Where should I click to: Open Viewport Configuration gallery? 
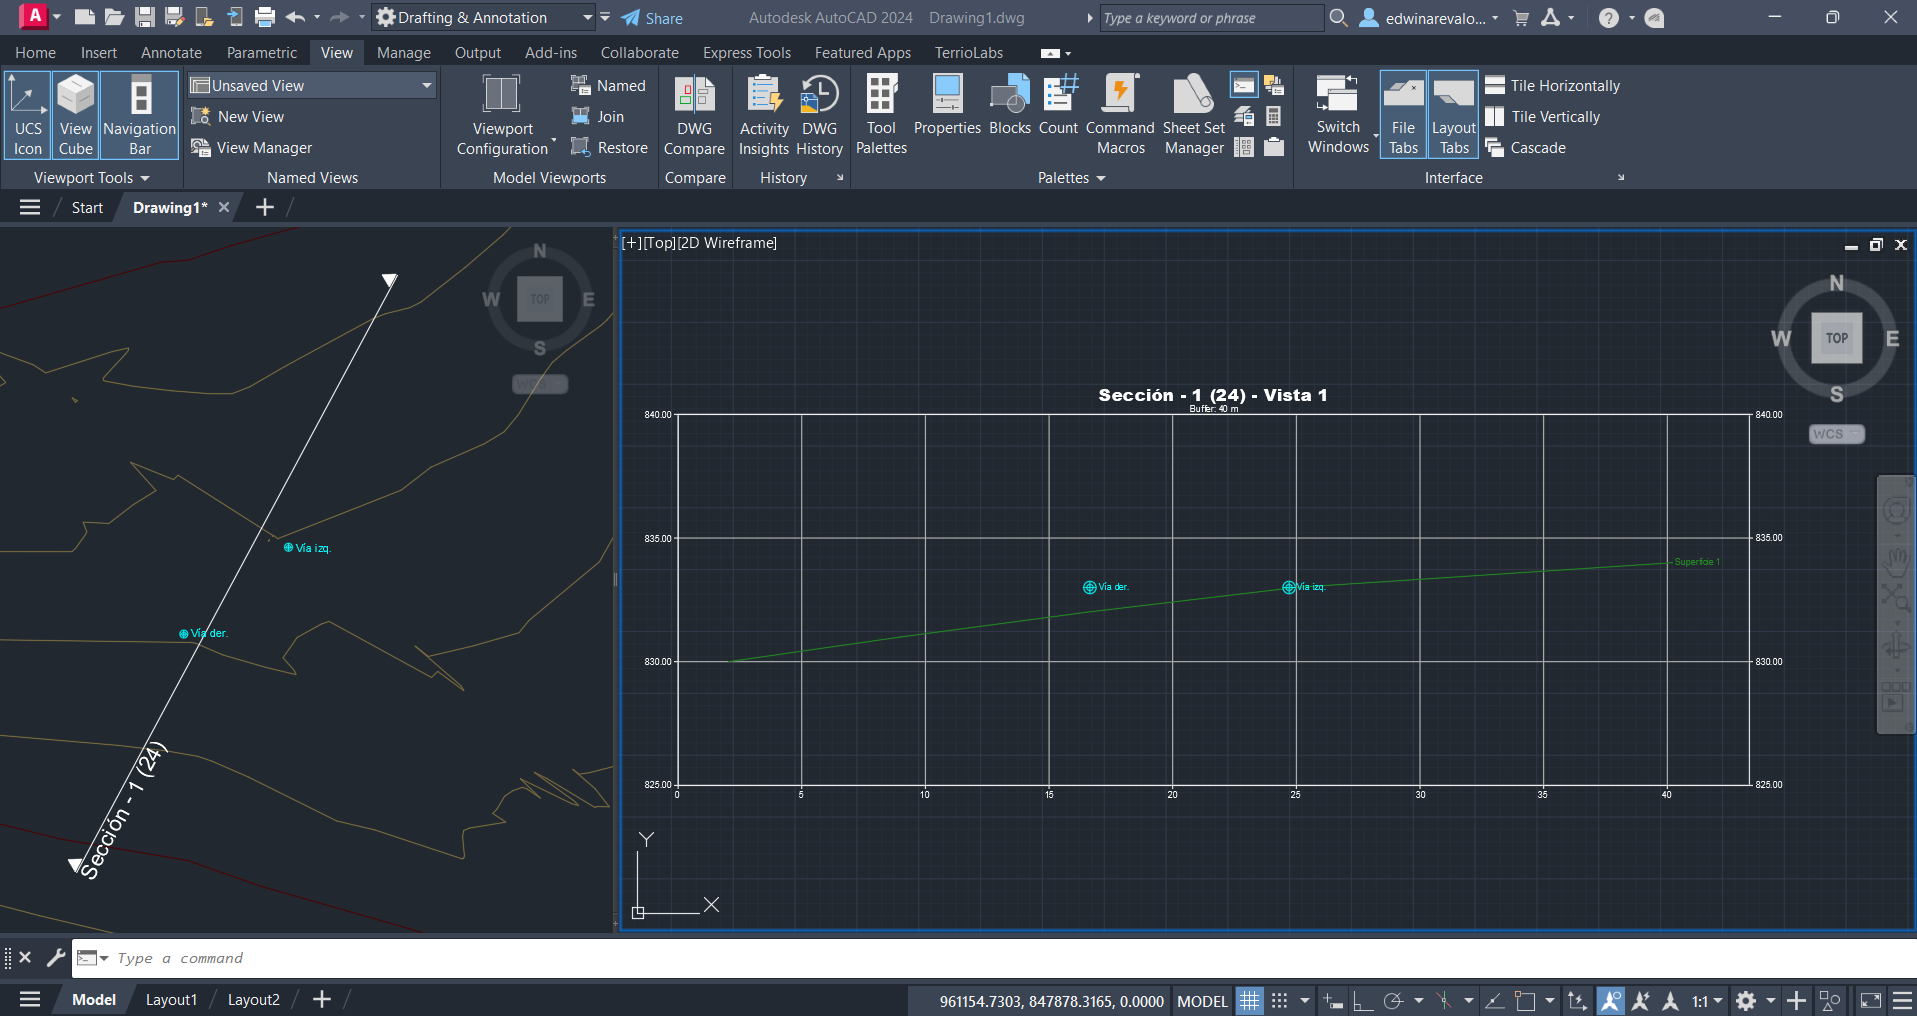click(502, 115)
